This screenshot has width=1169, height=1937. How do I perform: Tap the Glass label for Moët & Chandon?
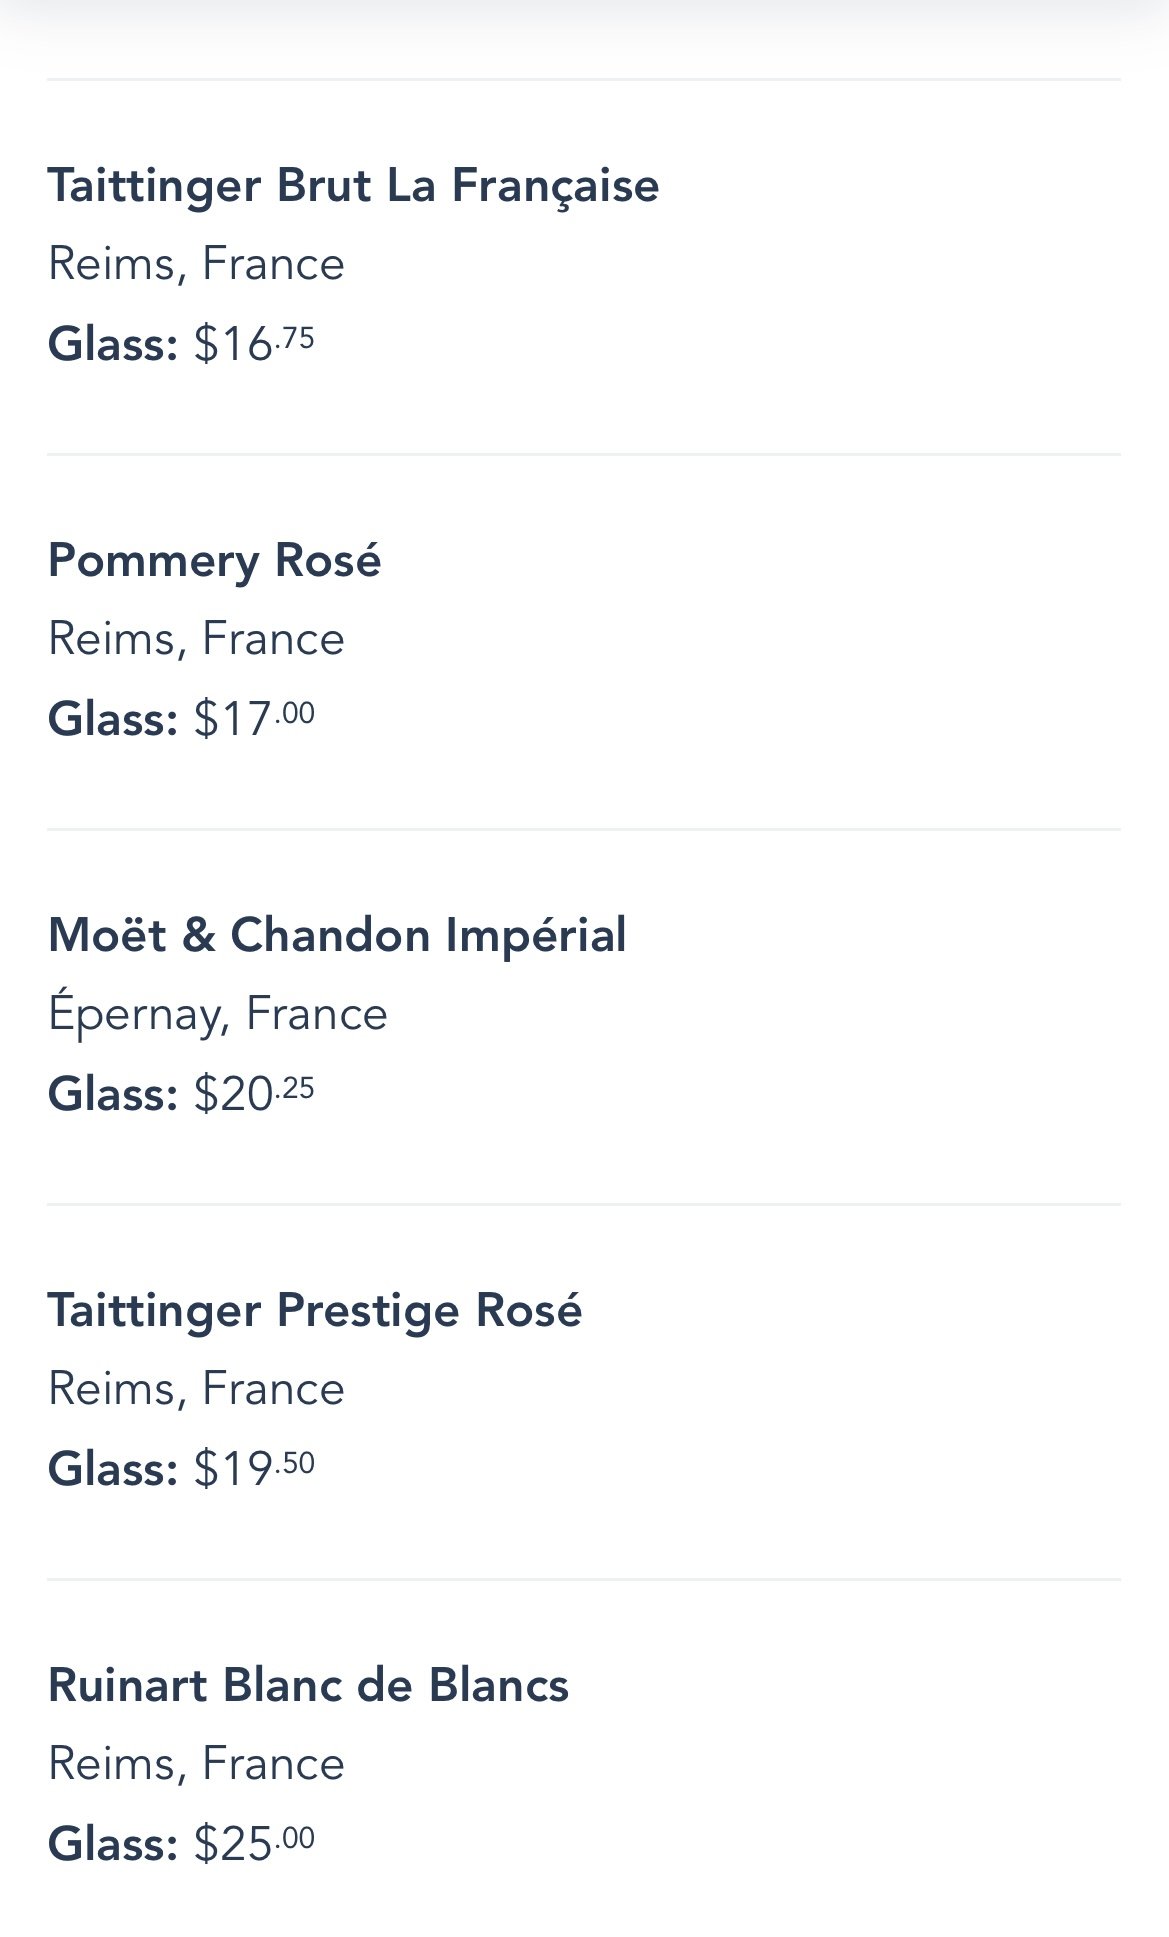tap(112, 1094)
